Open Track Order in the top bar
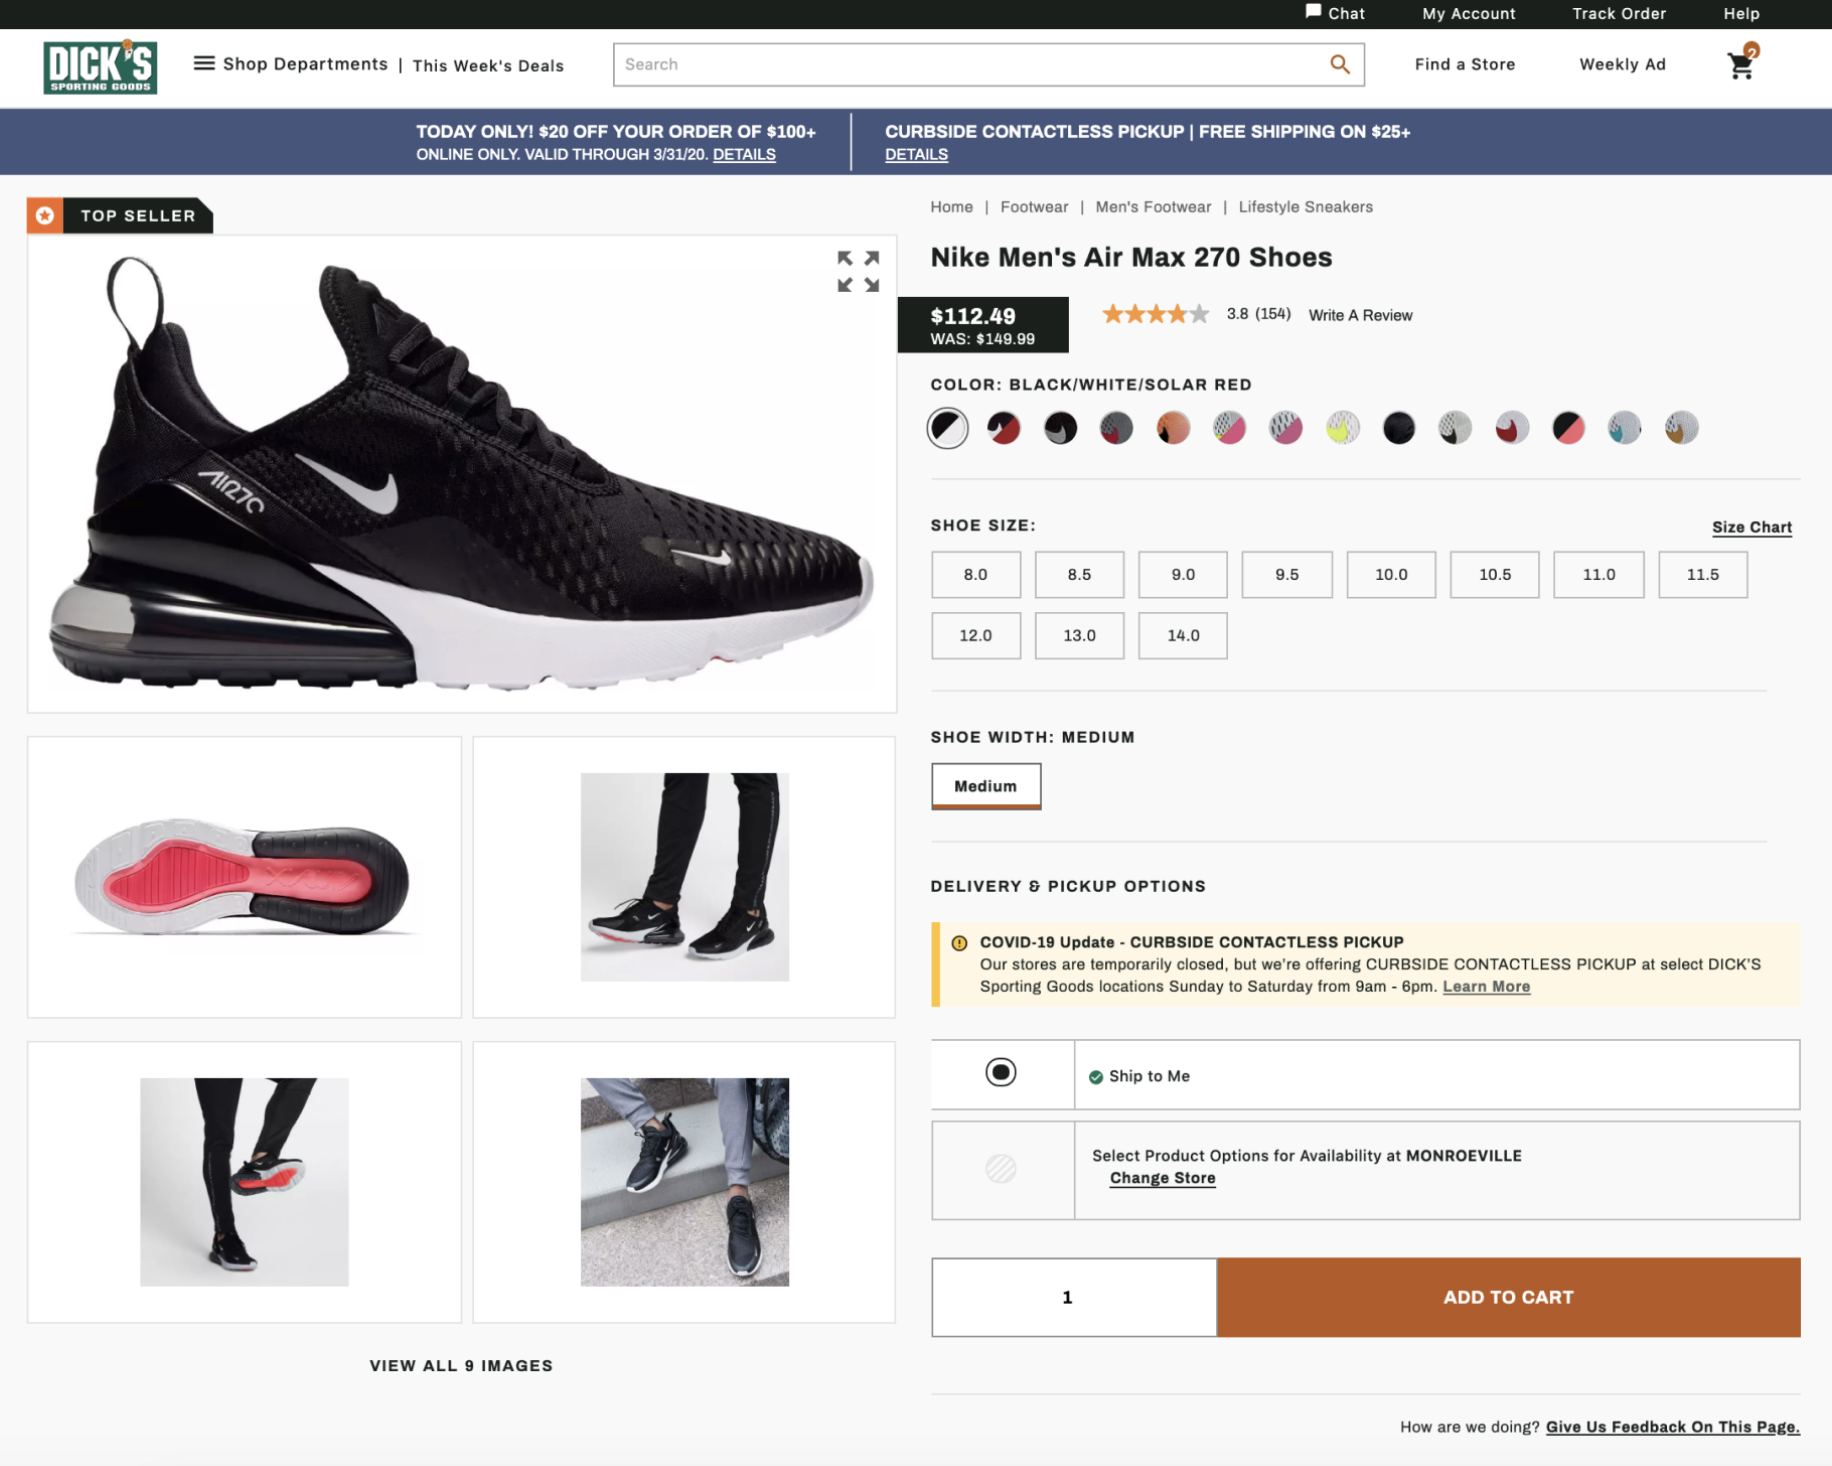The width and height of the screenshot is (1832, 1466). tap(1618, 13)
